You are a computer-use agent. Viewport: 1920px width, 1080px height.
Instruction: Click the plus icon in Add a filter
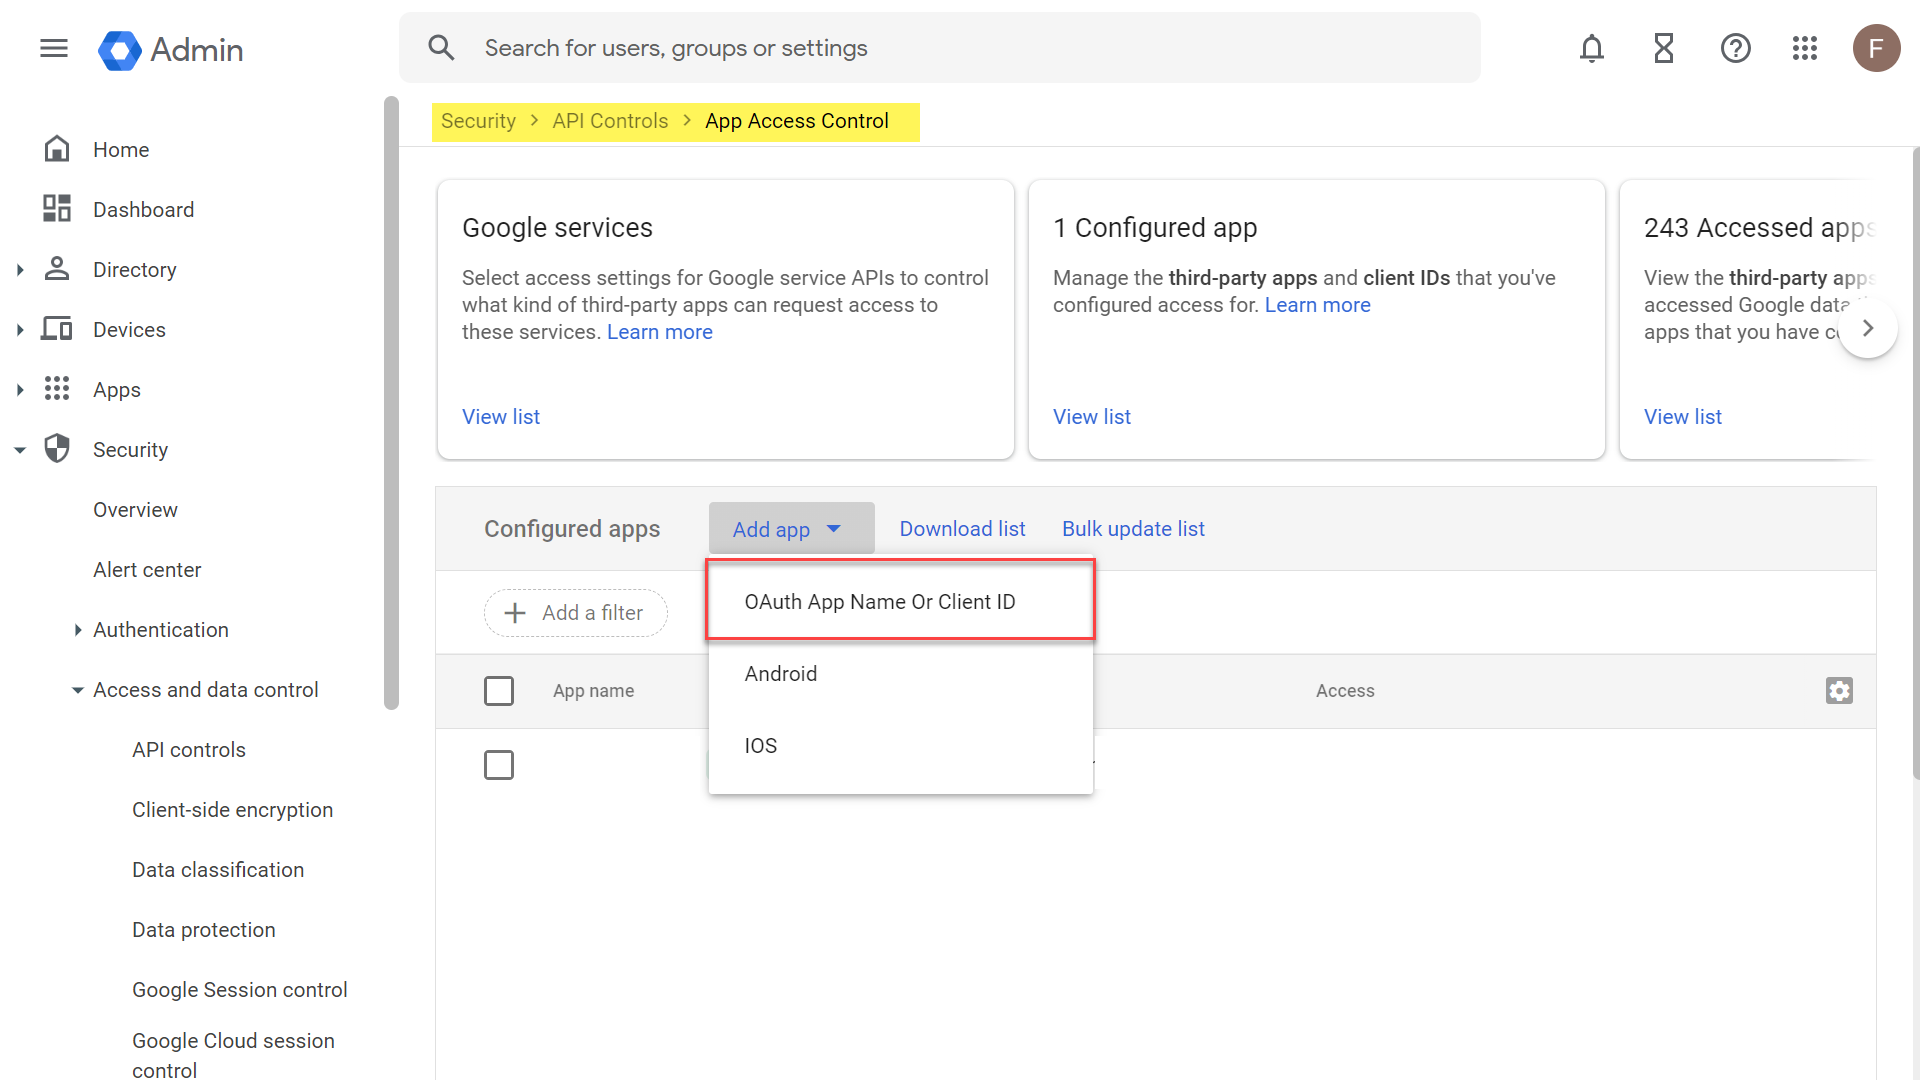click(x=515, y=613)
